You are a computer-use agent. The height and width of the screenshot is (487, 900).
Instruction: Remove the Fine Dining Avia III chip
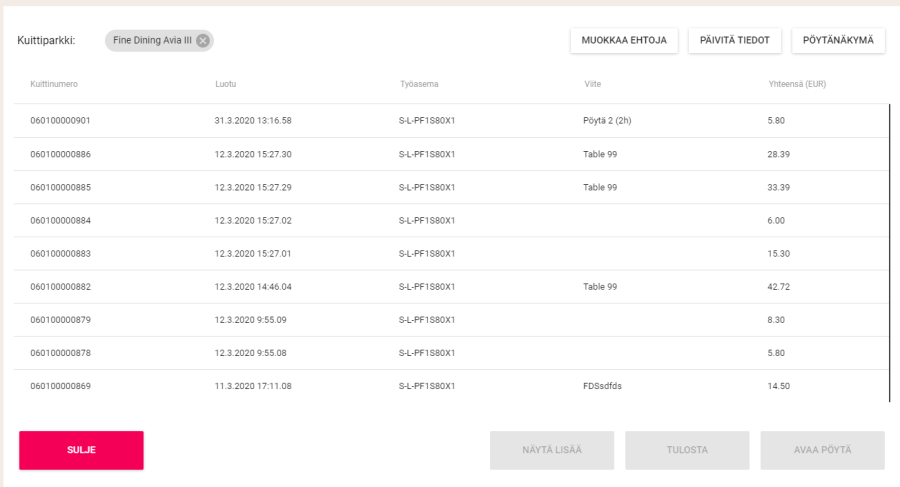click(203, 40)
